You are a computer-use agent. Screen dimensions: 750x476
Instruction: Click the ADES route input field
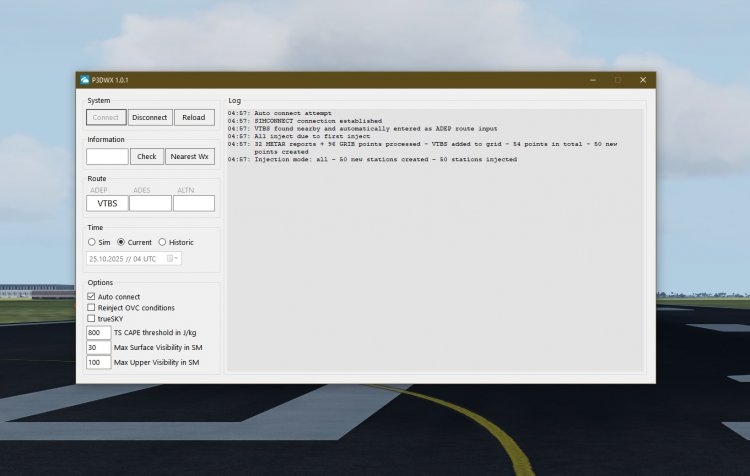[150, 203]
